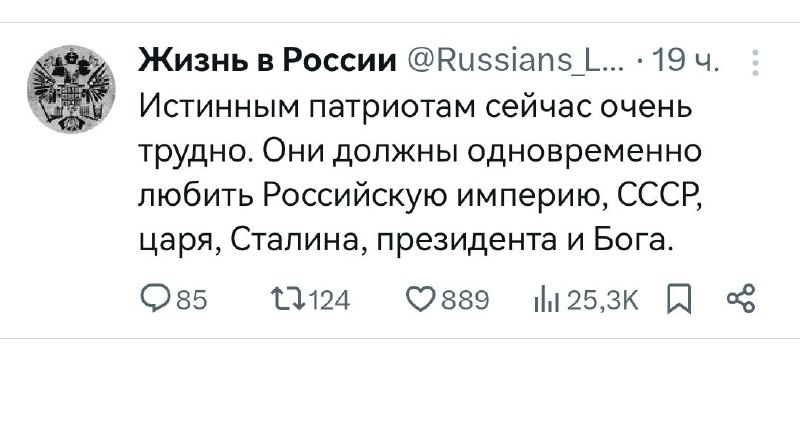The width and height of the screenshot is (800, 442).
Task: Click the 85 replies count
Action: click(x=191, y=300)
